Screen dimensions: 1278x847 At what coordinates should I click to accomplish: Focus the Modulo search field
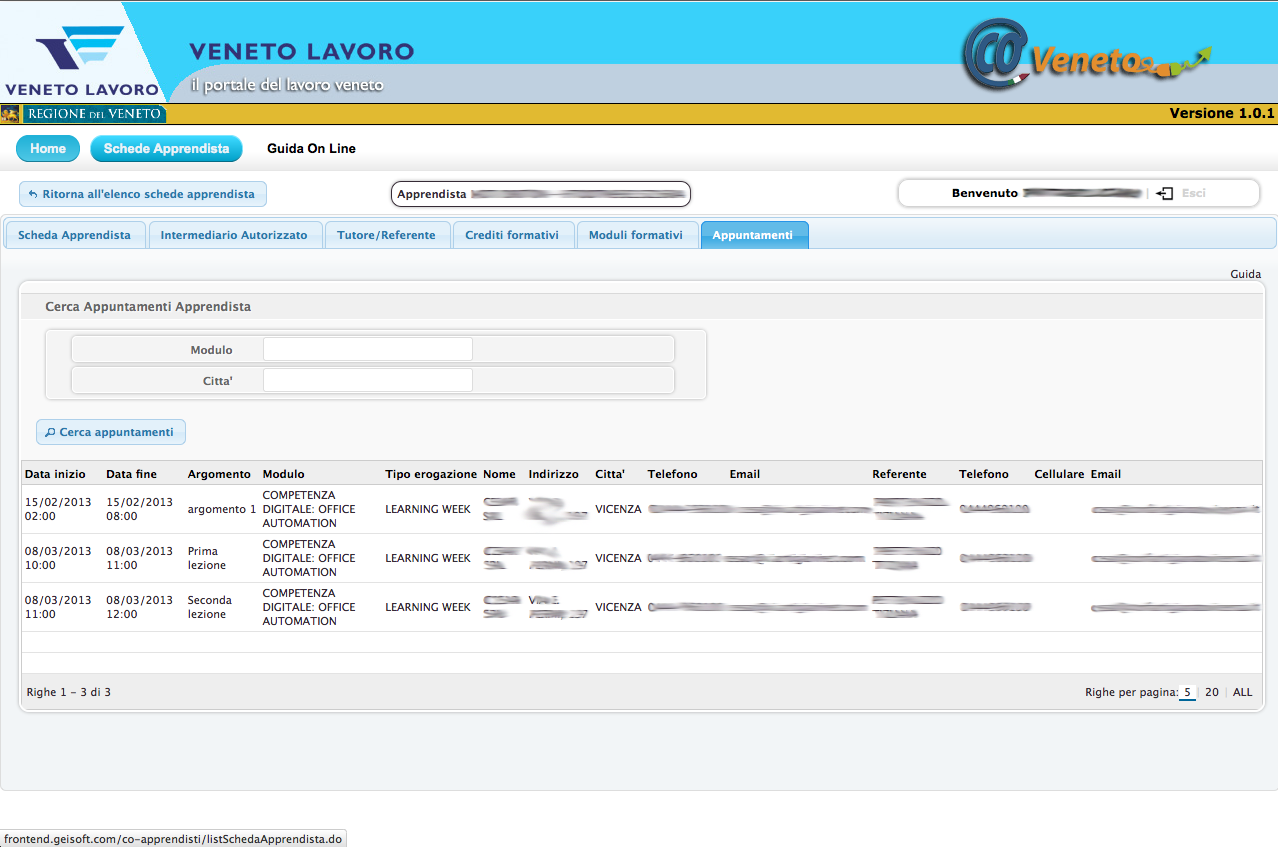[367, 349]
